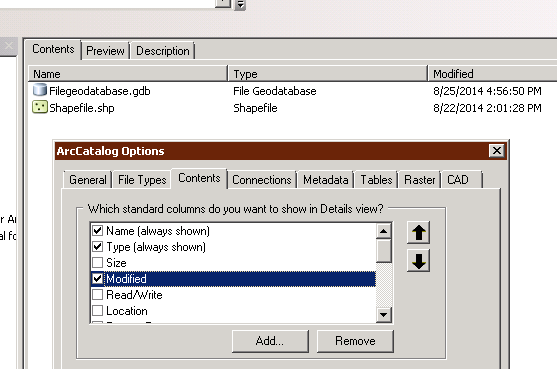This screenshot has height=369, width=557.
Task: Toggle the Type (always shown) checkbox
Action: pyautogui.click(x=97, y=247)
